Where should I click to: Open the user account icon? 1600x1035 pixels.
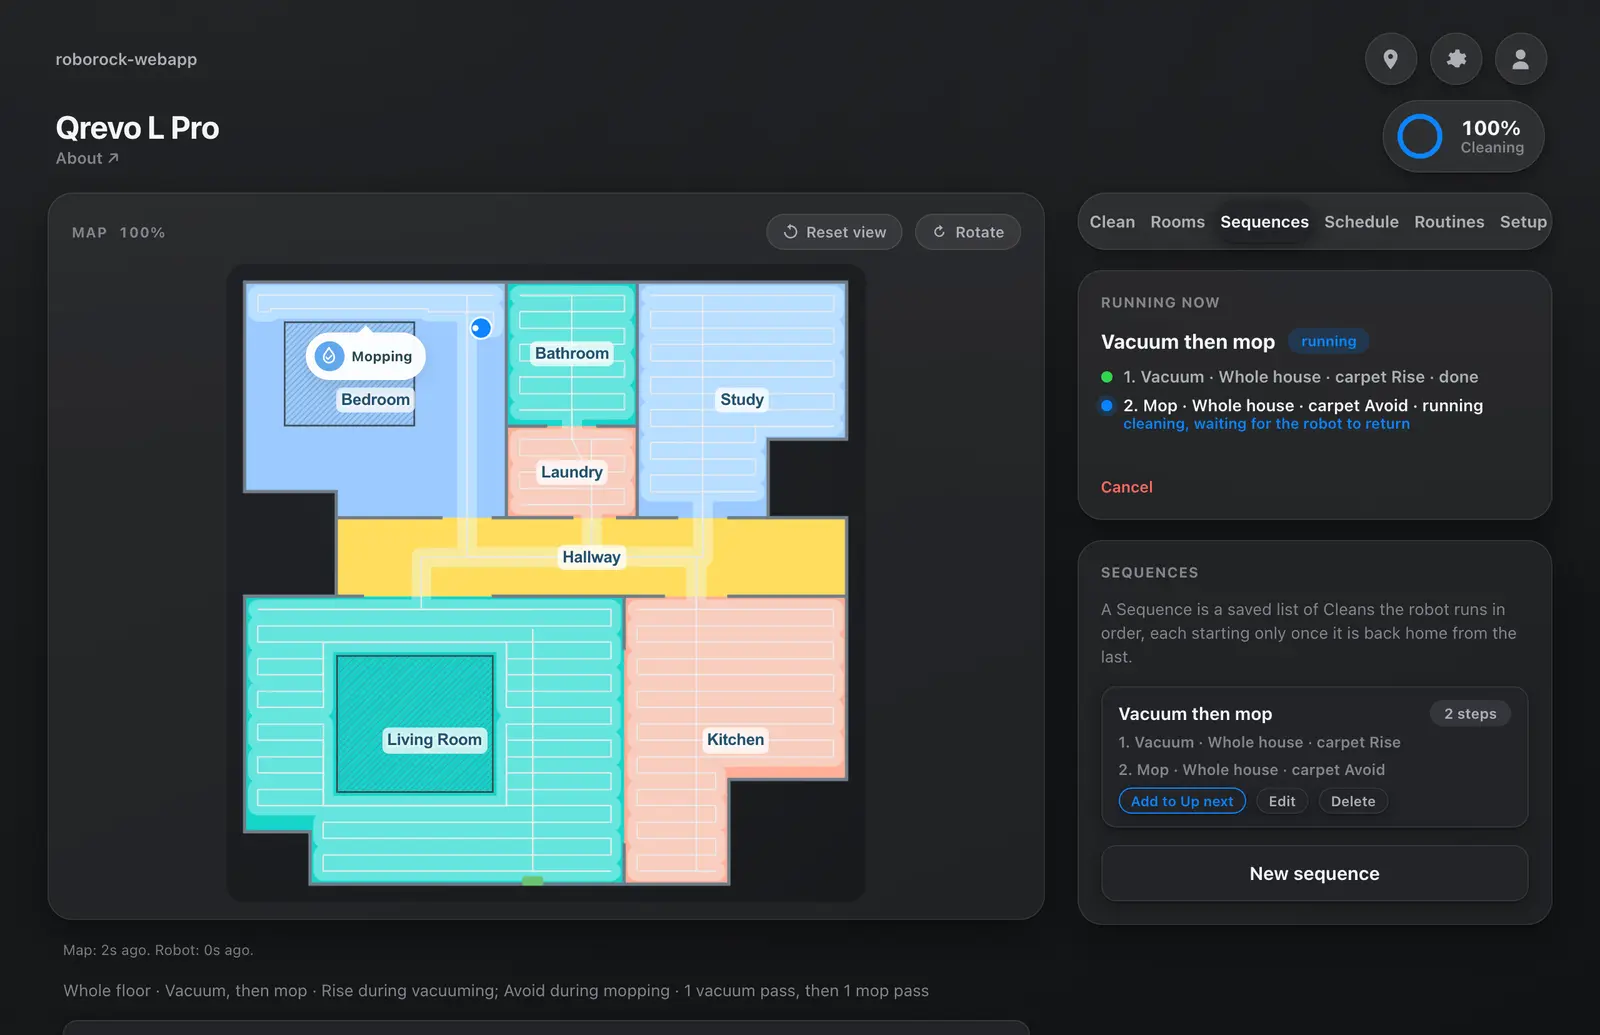coord(1520,59)
